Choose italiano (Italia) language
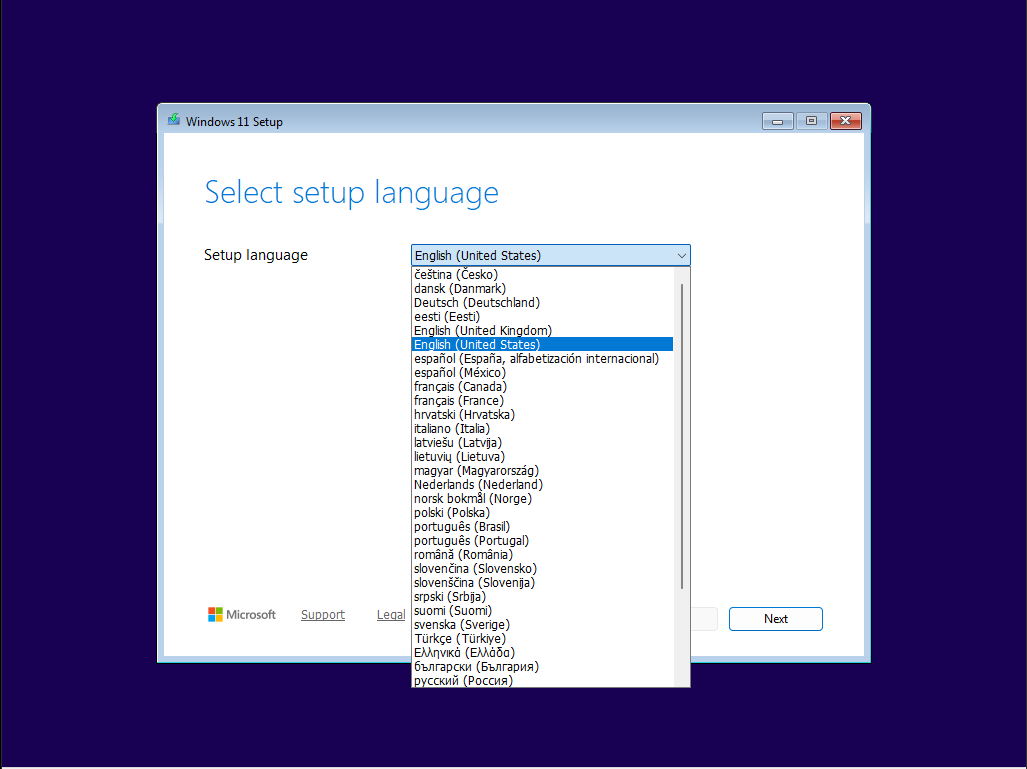Screen dimensions: 1027x769 (x=542, y=429)
